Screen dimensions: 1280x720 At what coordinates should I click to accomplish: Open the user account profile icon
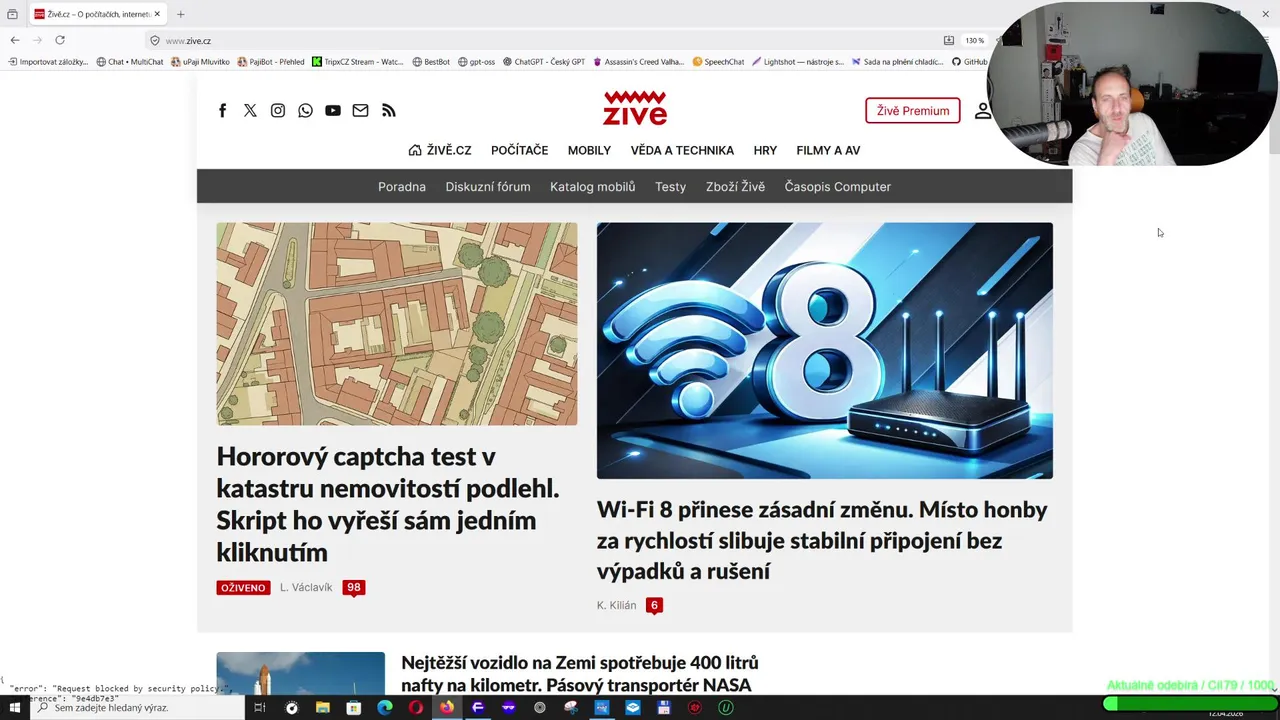(x=983, y=111)
